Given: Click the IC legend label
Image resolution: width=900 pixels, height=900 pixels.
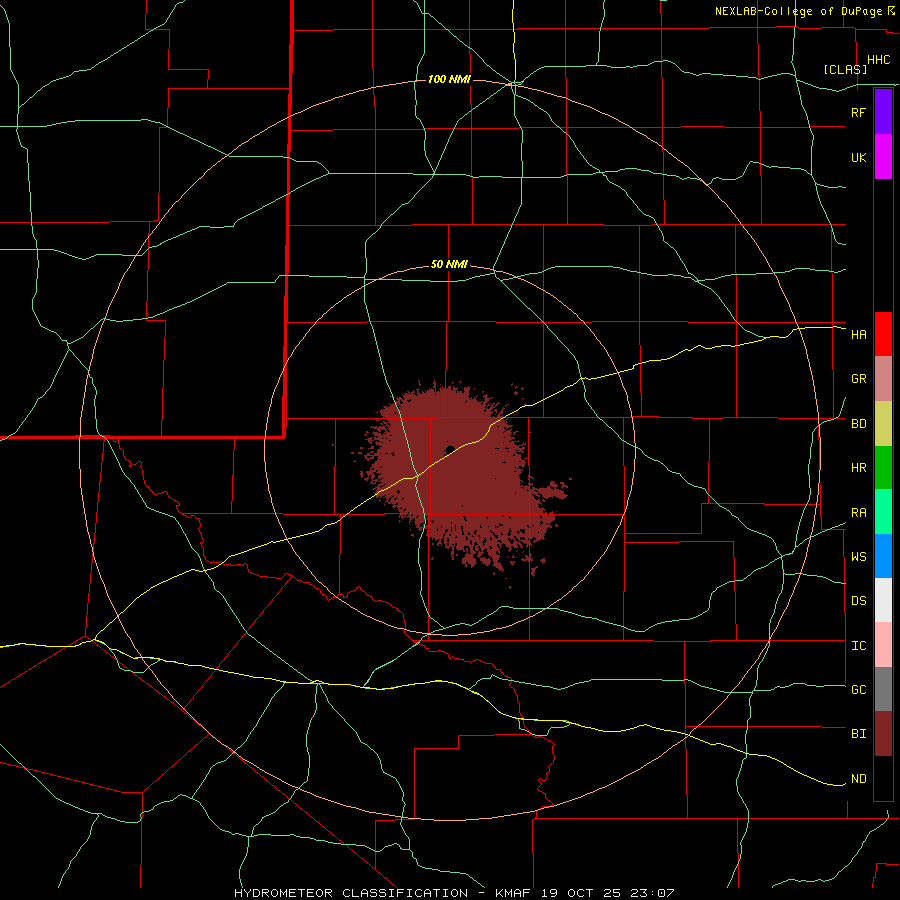Looking at the screenshot, I should tap(858, 646).
